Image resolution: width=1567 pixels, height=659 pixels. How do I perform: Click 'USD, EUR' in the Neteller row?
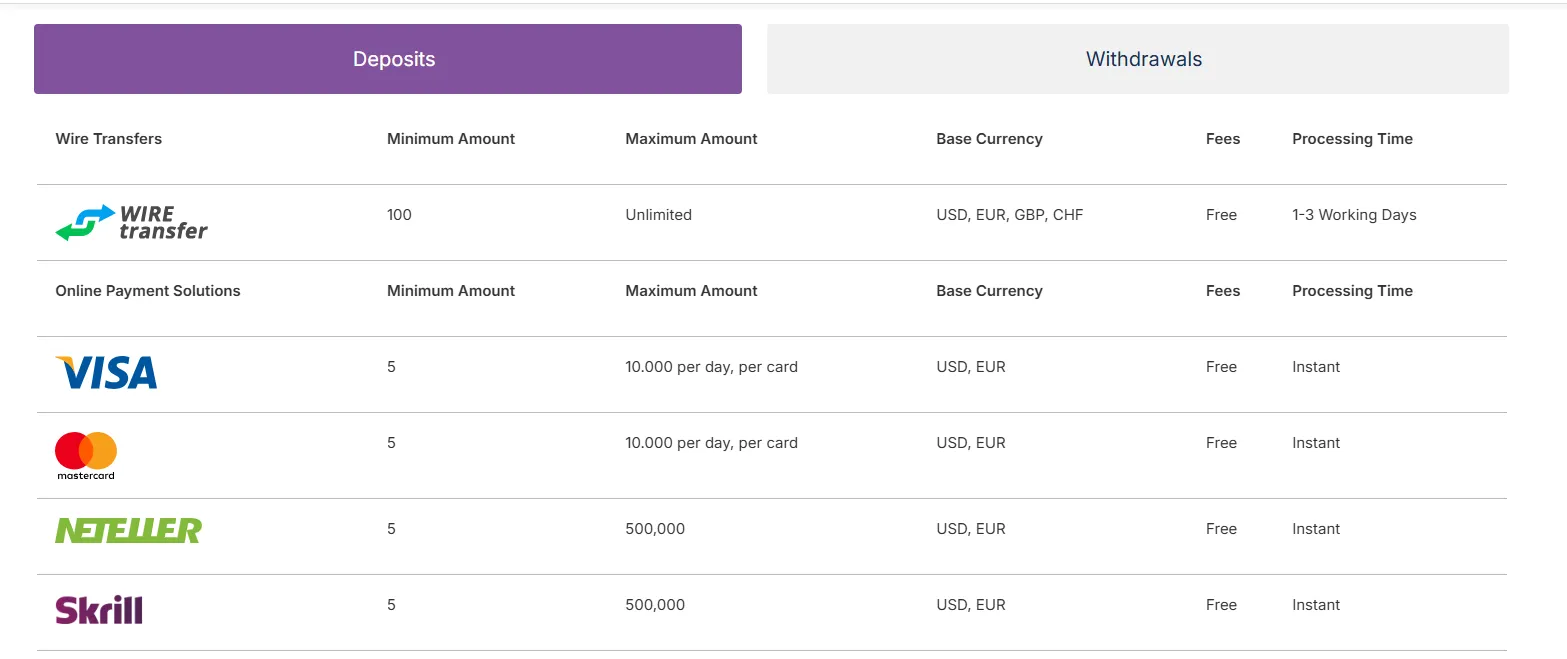pos(971,529)
